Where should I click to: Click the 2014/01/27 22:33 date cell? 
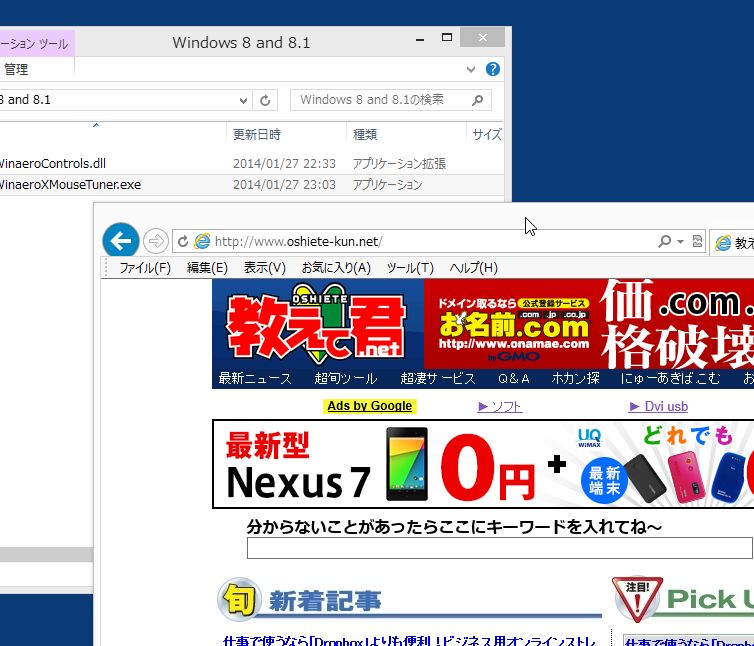(x=284, y=164)
